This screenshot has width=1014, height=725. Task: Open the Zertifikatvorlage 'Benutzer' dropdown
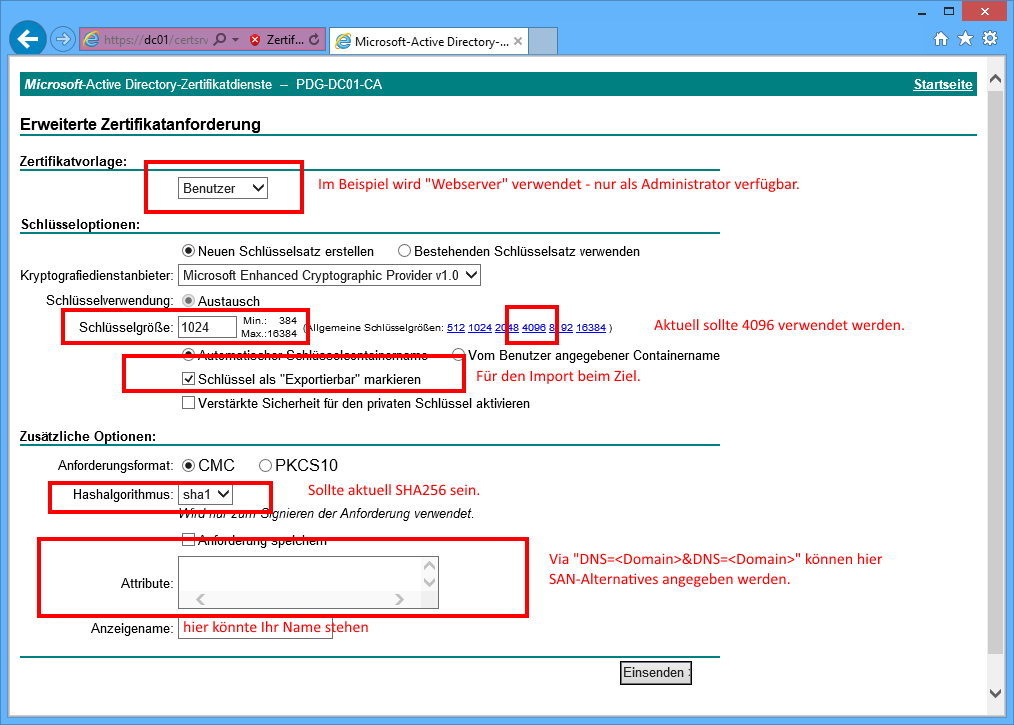click(223, 188)
